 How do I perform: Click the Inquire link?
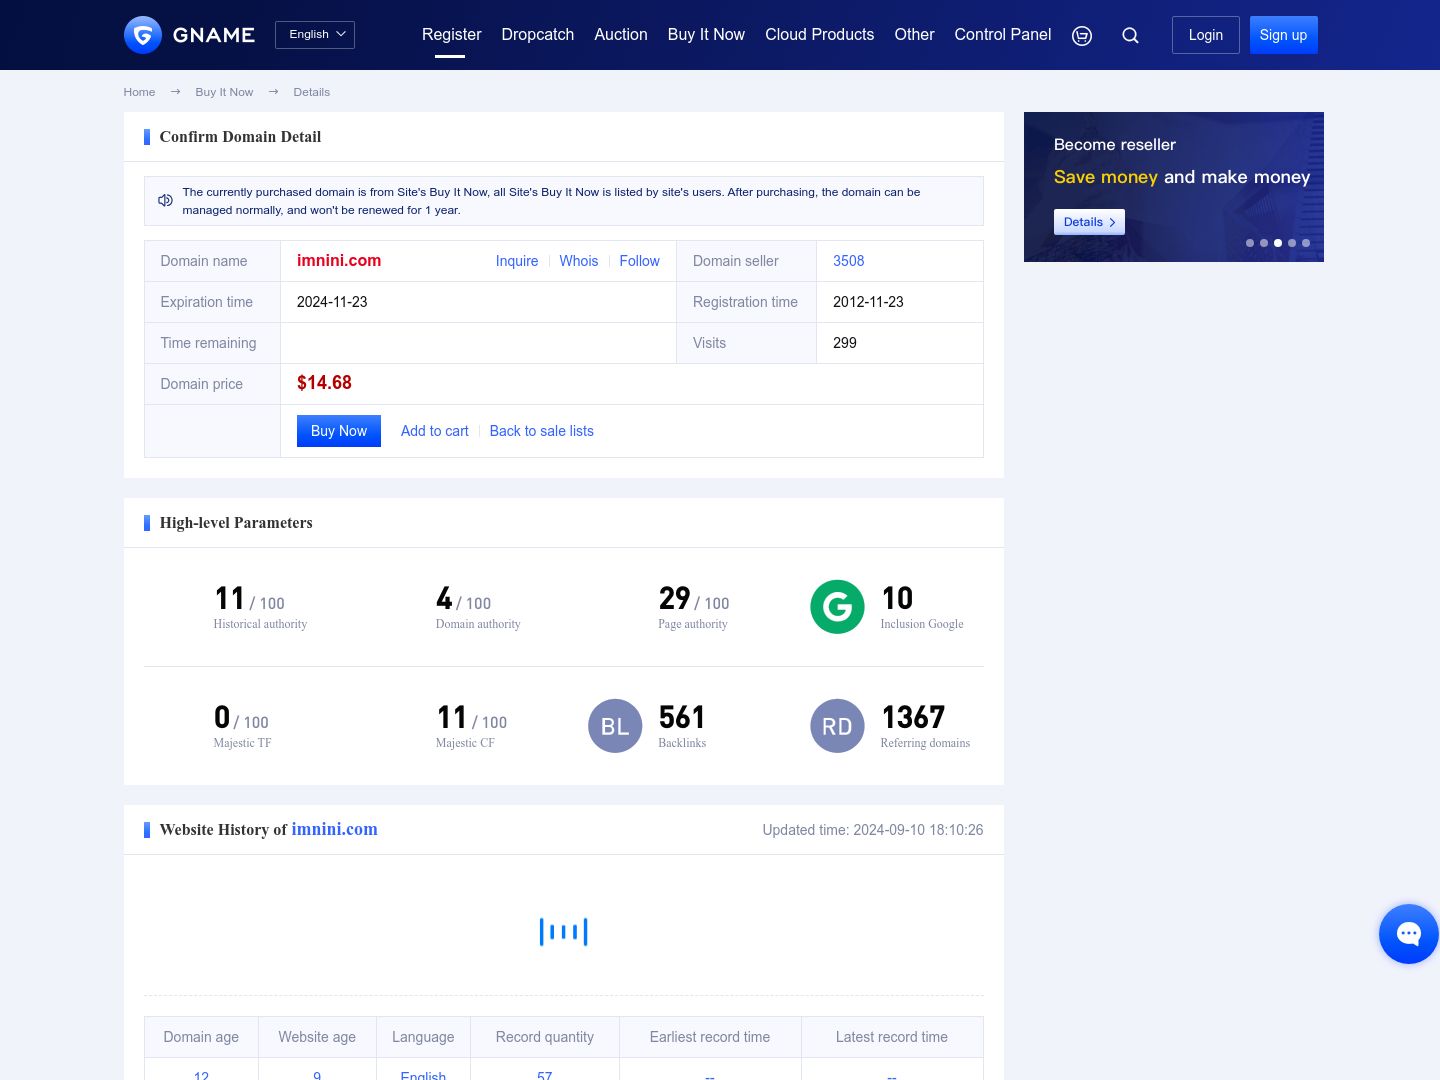pos(517,261)
